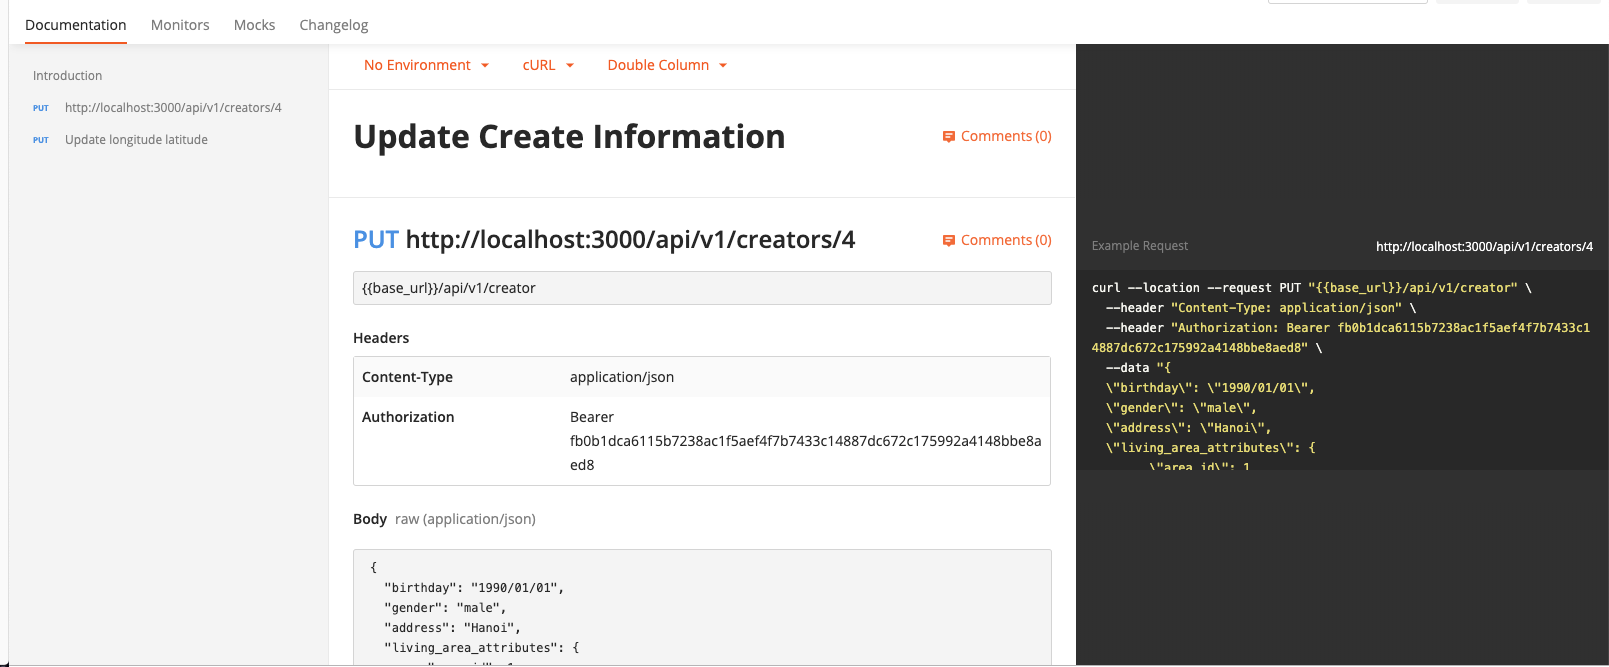Click the PUT creators/4 request heading
The width and height of the screenshot is (1609, 667).
(604, 240)
